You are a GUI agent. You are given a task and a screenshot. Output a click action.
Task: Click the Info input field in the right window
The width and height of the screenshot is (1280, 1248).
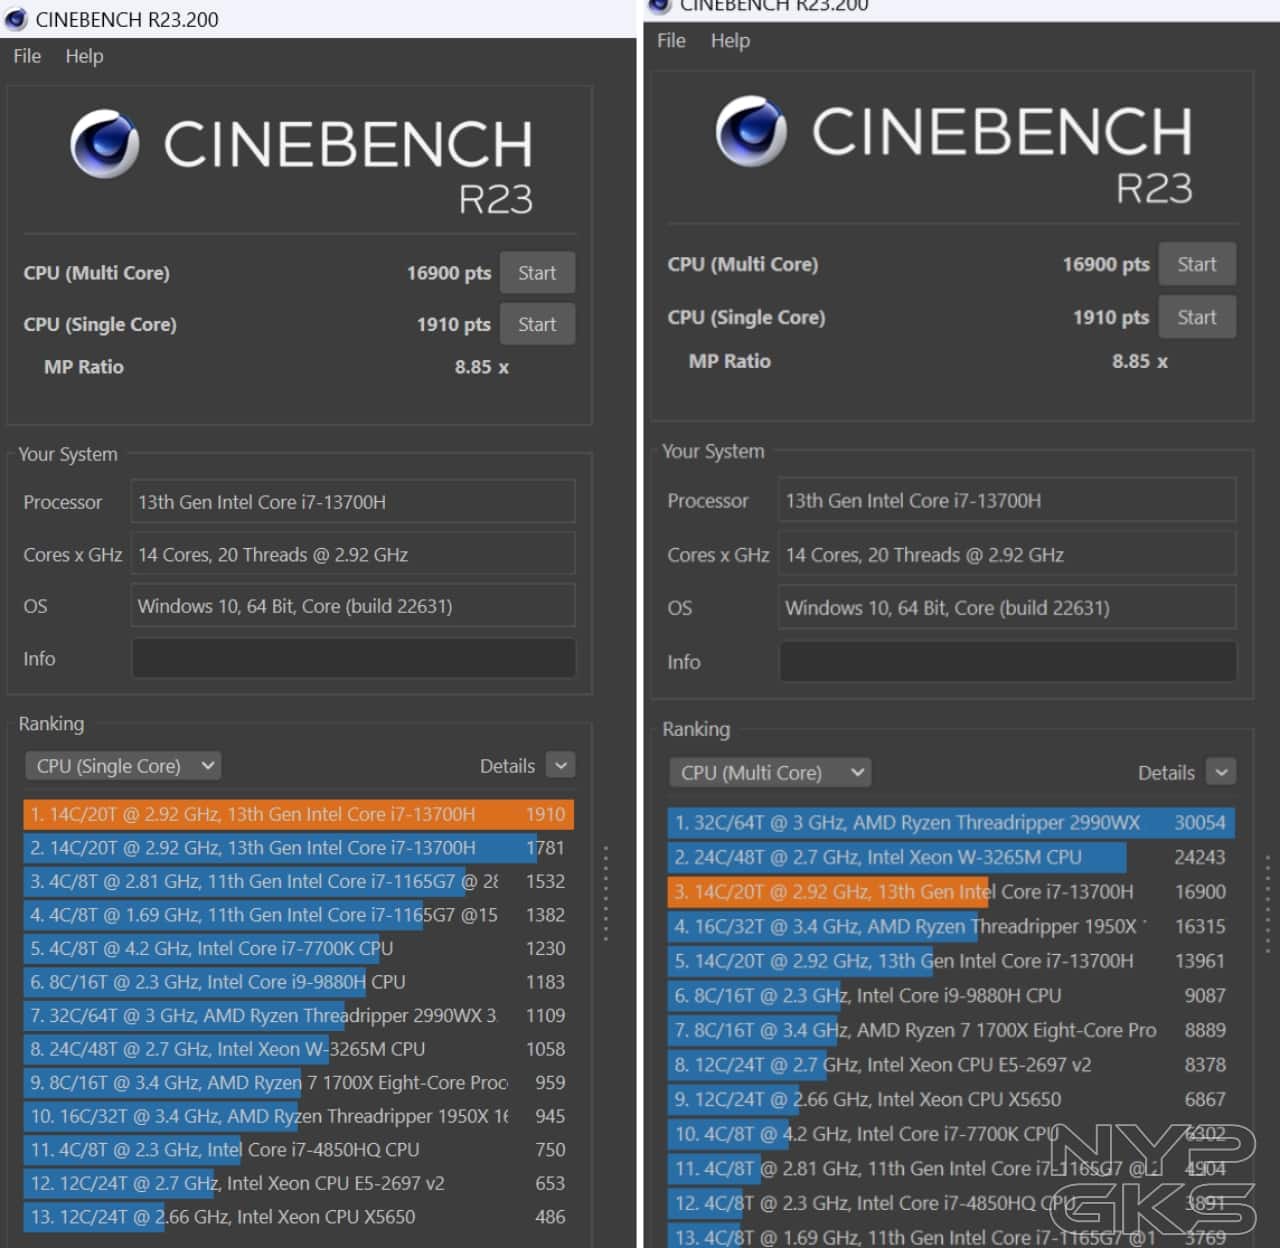pos(1007,662)
